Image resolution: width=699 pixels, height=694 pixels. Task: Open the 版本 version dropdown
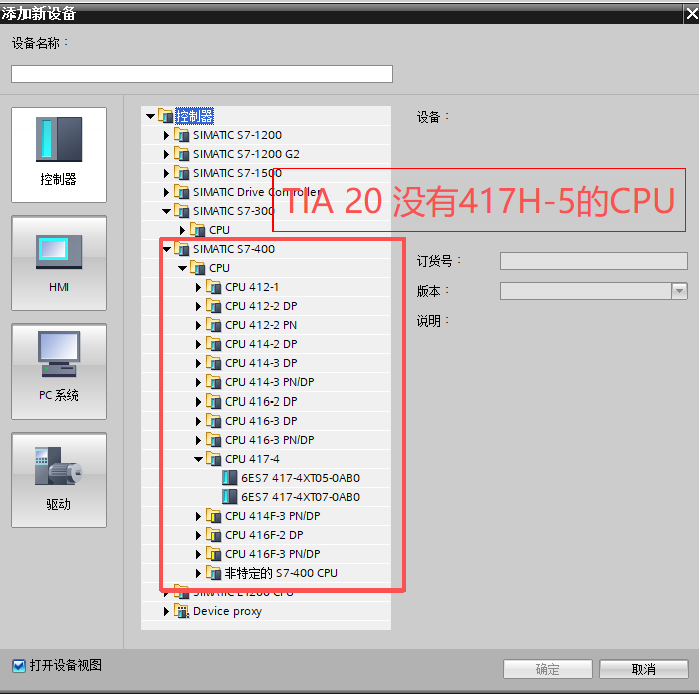[x=679, y=291]
